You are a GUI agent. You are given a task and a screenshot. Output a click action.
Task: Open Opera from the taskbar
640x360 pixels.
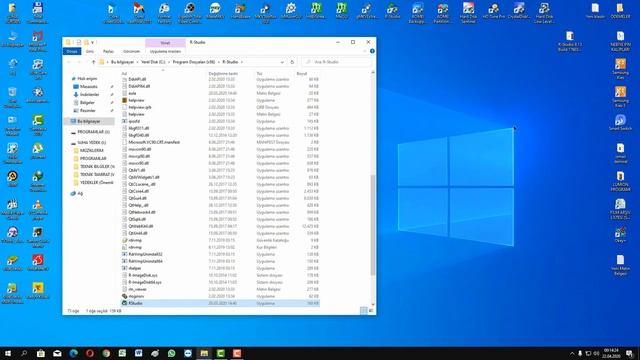pos(90,353)
